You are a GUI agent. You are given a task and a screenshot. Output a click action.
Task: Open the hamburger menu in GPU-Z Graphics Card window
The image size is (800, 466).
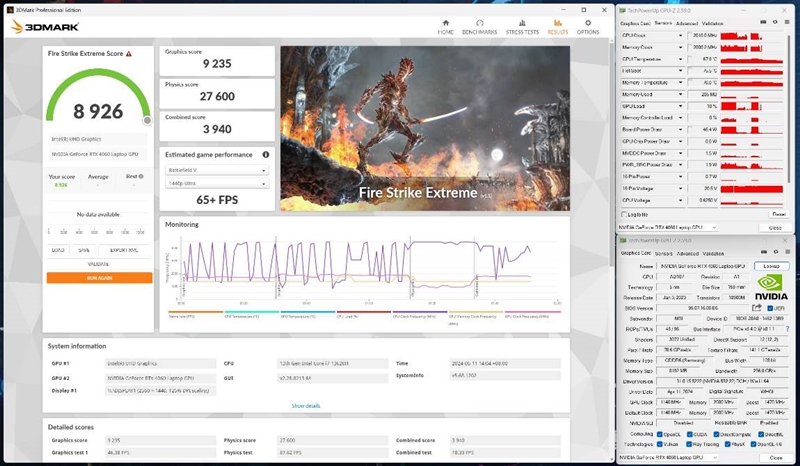(x=787, y=252)
